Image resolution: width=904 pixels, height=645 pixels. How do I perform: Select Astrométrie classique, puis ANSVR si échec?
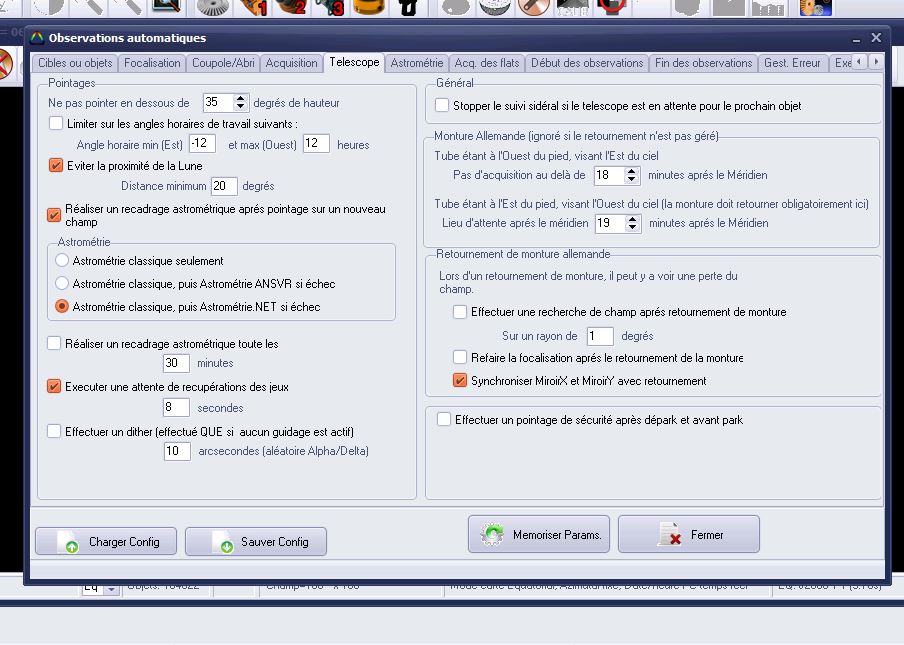pyautogui.click(x=62, y=284)
